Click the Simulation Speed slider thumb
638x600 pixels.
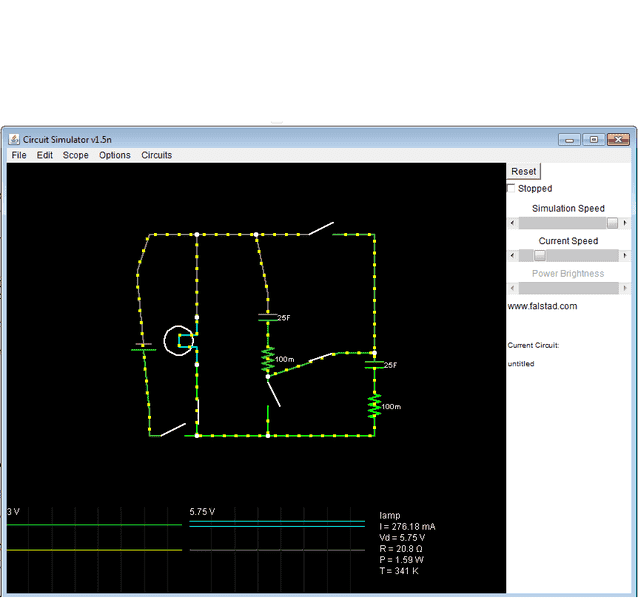click(x=612, y=223)
